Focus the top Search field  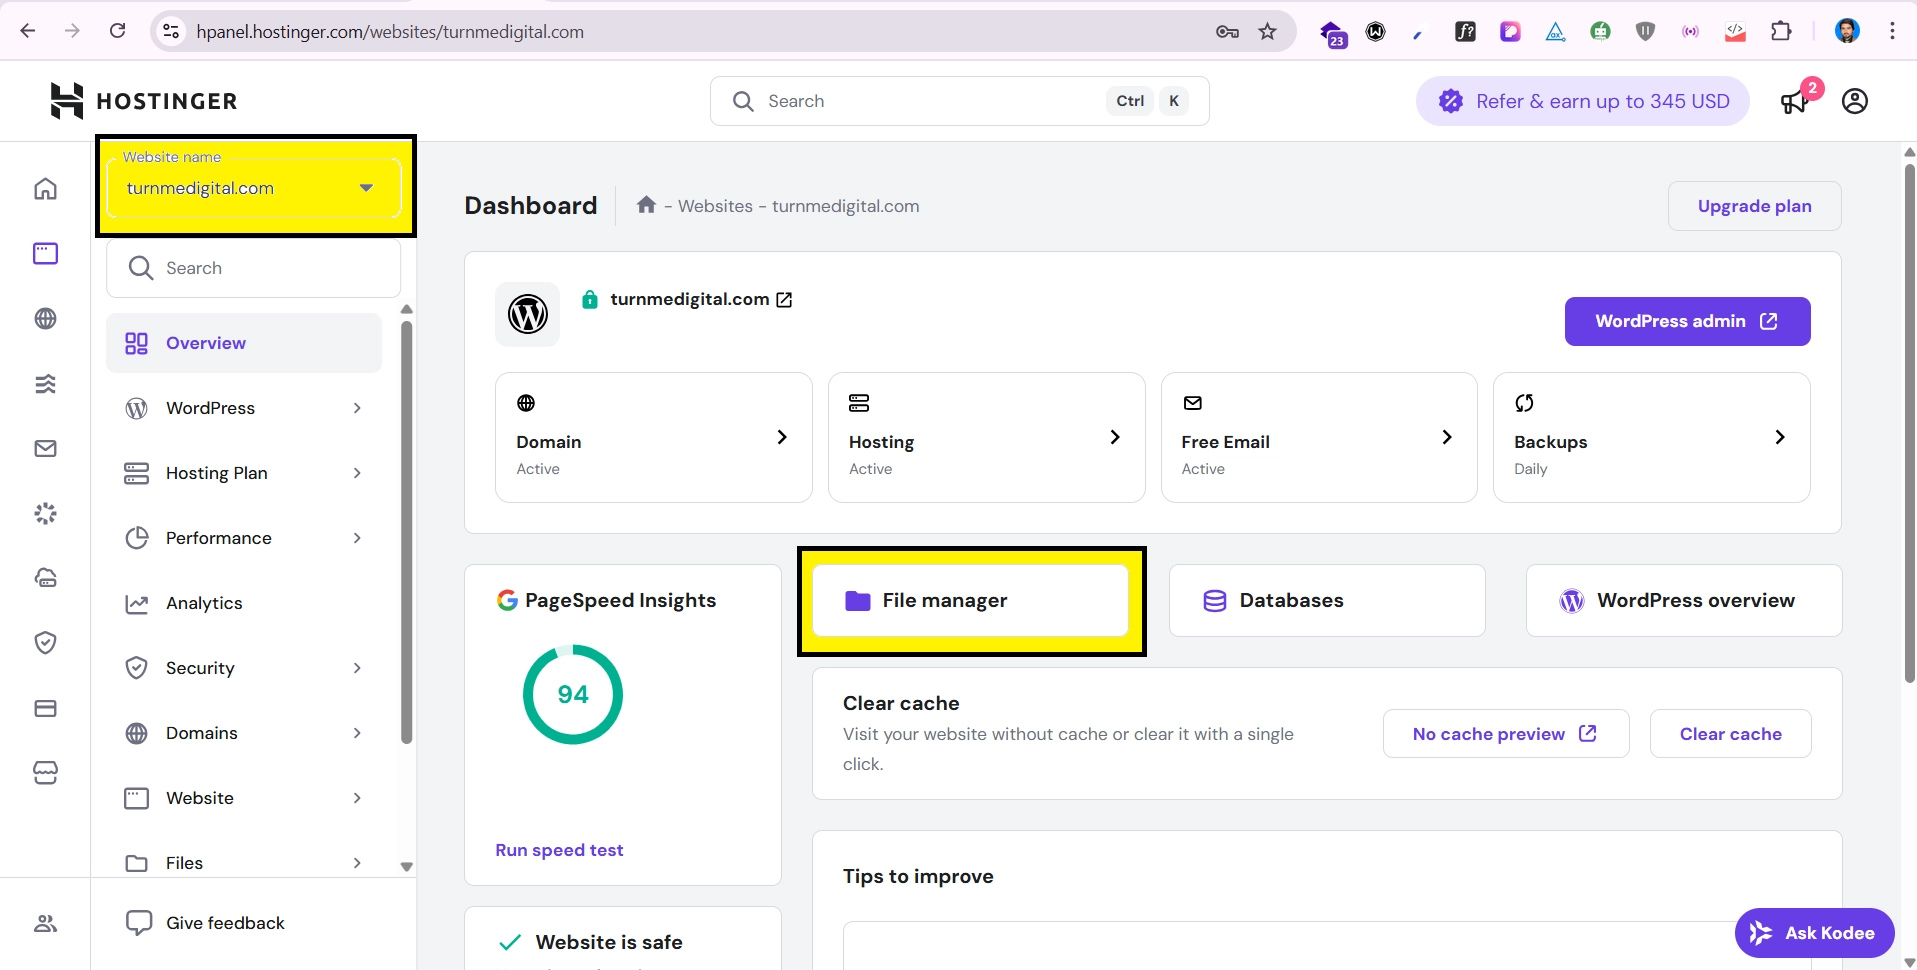[930, 101]
